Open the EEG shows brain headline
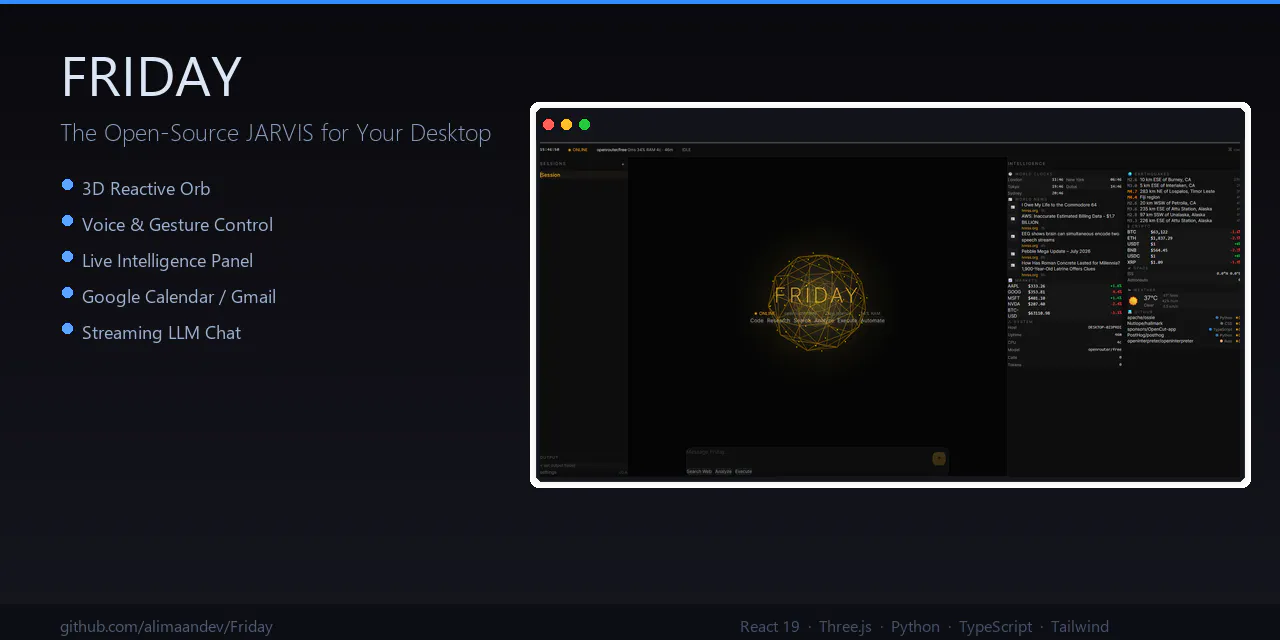 coord(1070,237)
